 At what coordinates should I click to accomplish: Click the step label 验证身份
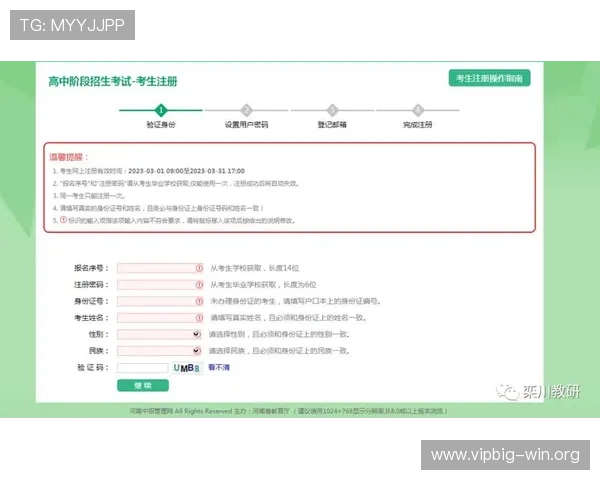click(161, 124)
